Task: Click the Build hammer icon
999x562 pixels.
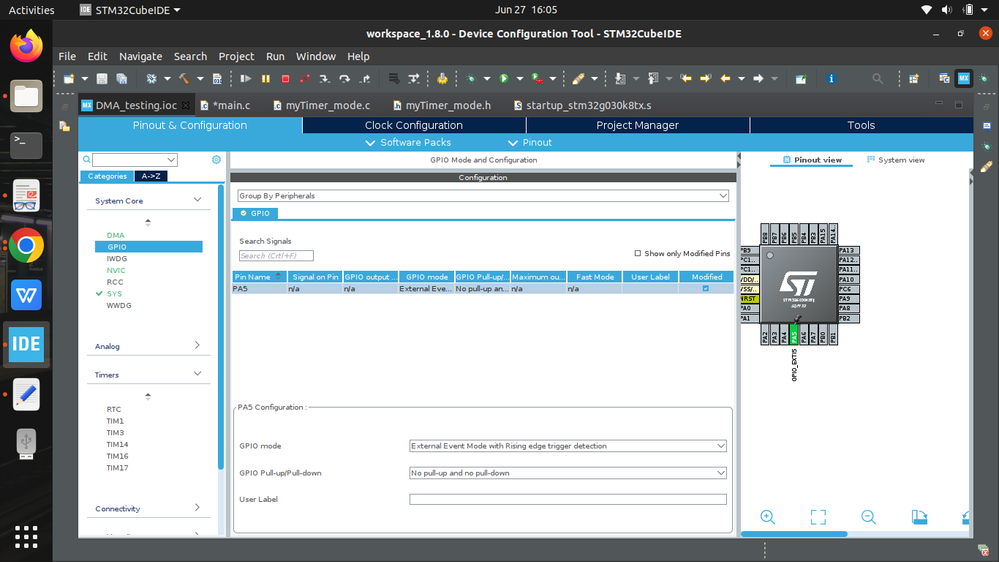Action: tap(184, 79)
